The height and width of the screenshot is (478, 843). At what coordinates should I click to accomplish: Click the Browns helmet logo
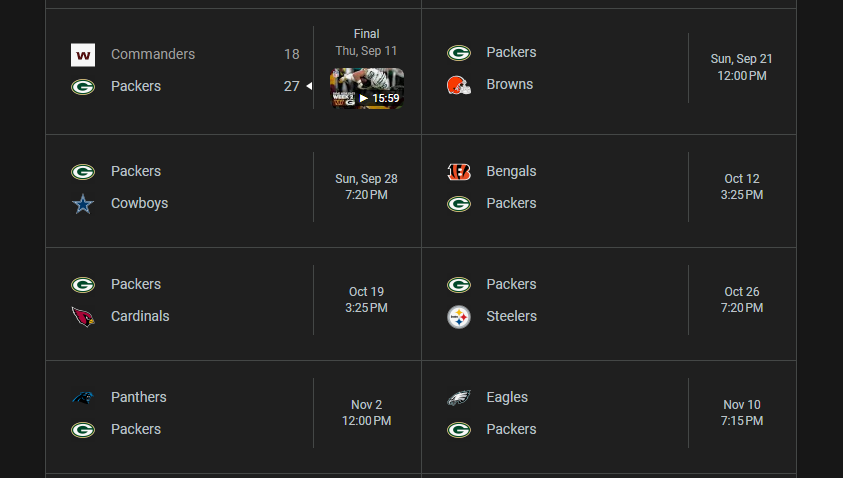(x=459, y=85)
